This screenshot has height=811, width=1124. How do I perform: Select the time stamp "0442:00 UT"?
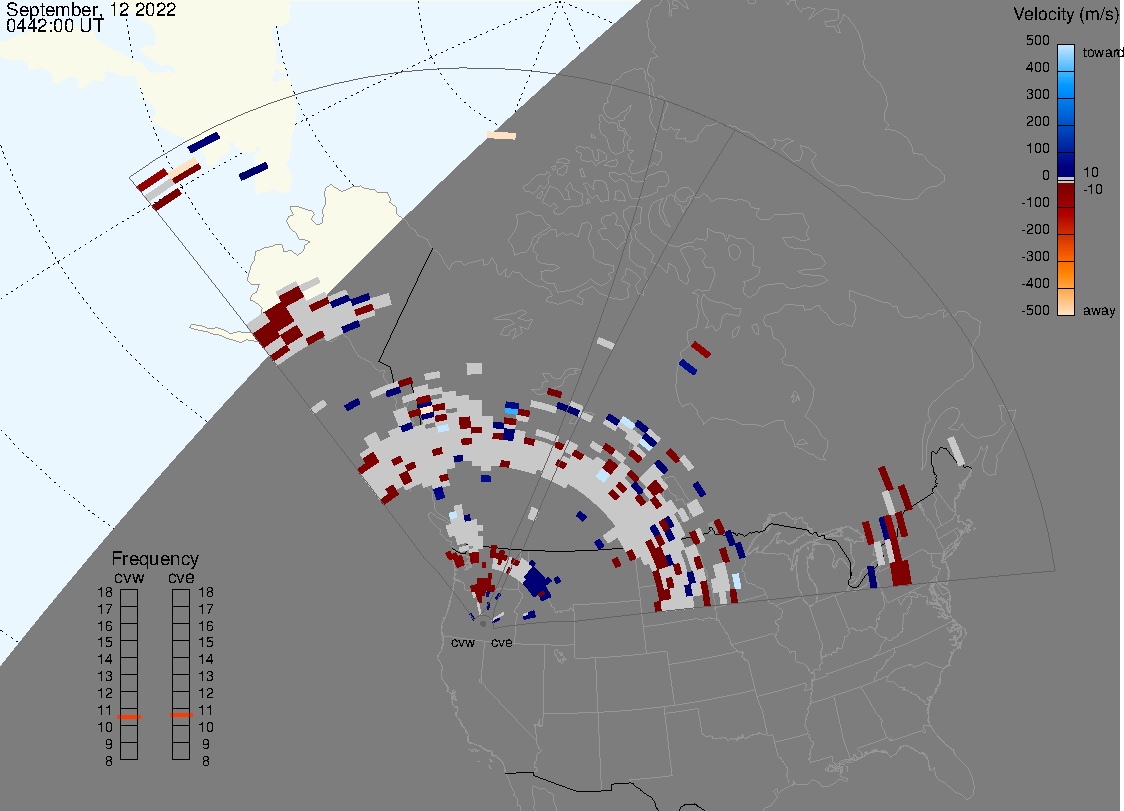coord(55,26)
